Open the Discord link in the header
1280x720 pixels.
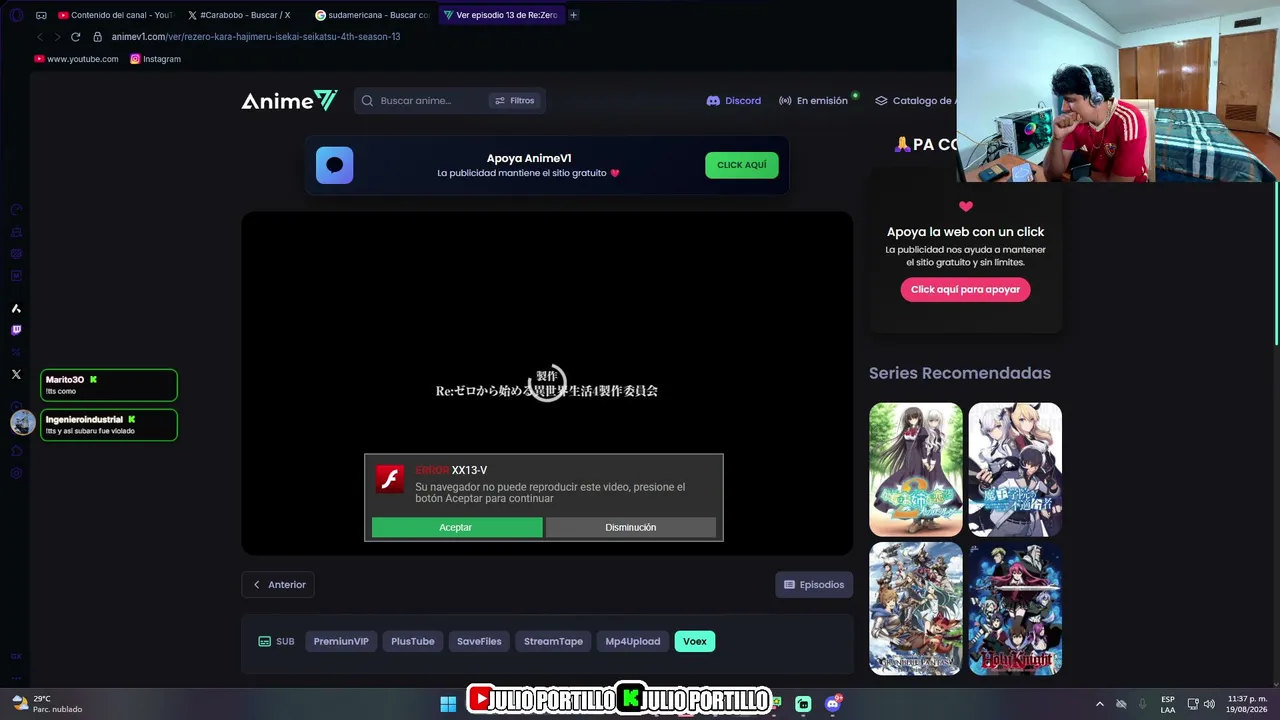click(734, 101)
